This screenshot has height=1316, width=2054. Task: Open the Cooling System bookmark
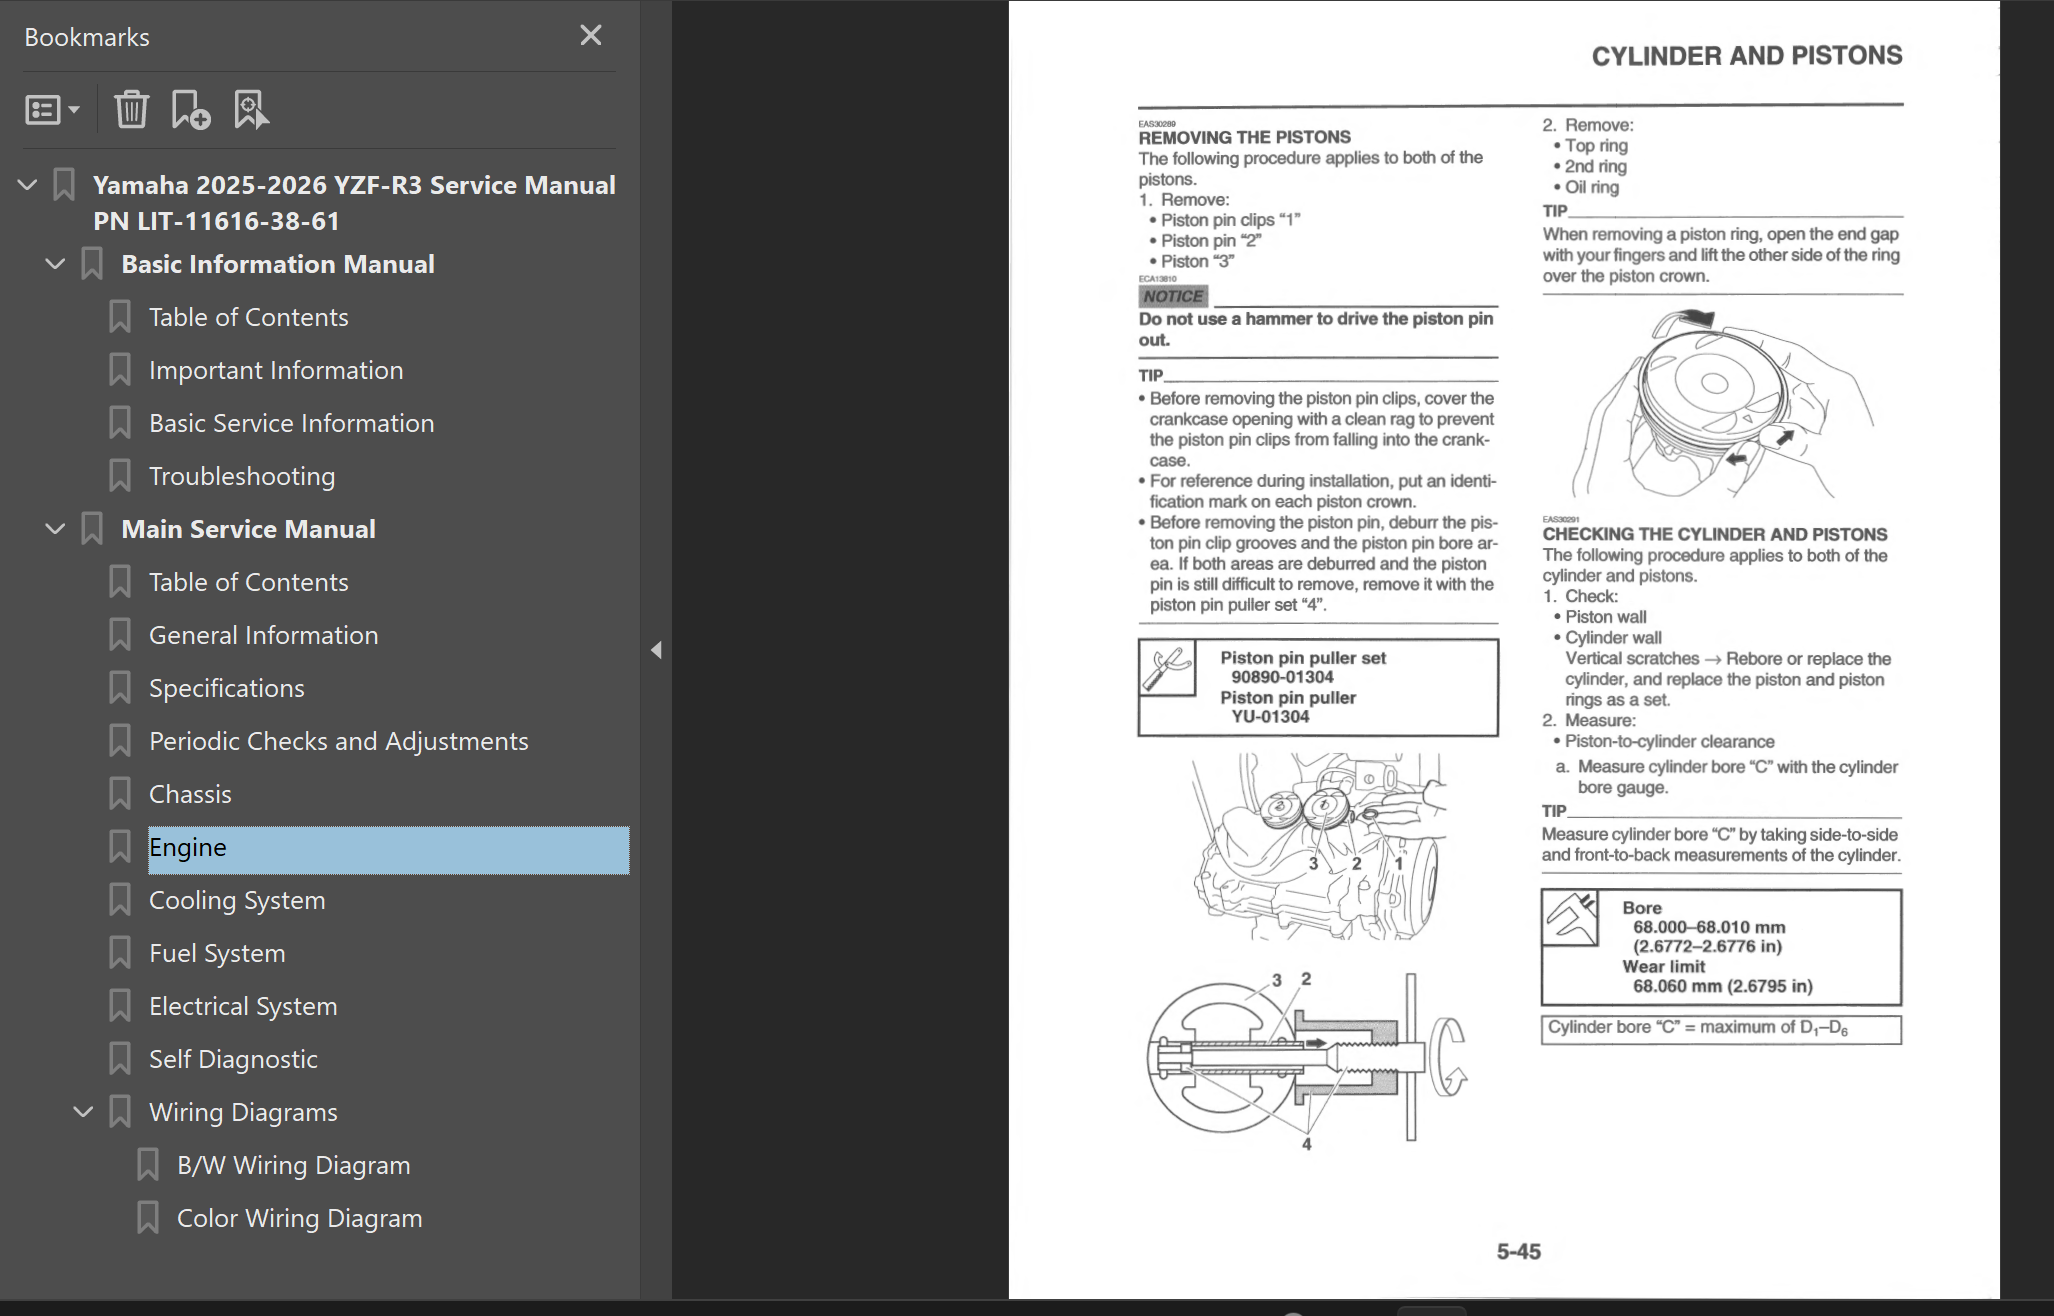tap(237, 900)
